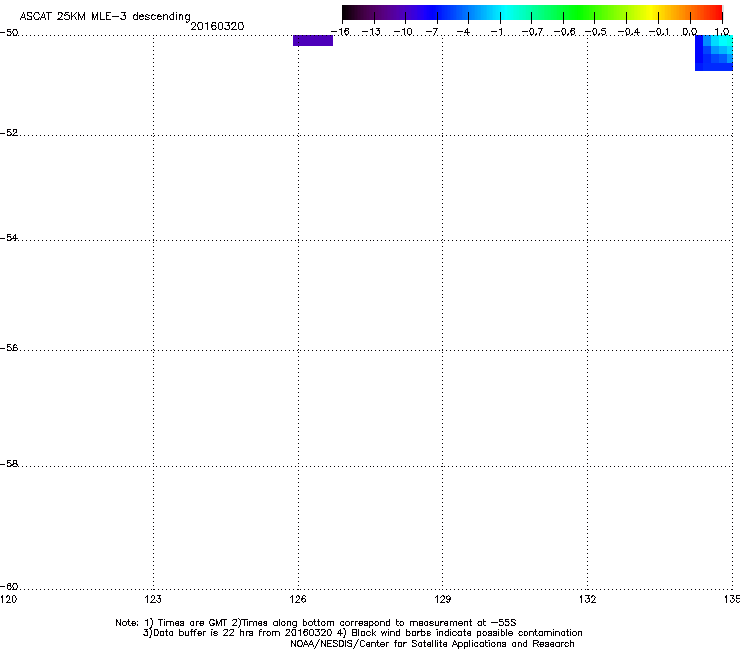This screenshot has width=740, height=650.
Task: Click the 'NOAA/NESDIS/Center for Satellite Applications' credit line
Action: coord(432,644)
